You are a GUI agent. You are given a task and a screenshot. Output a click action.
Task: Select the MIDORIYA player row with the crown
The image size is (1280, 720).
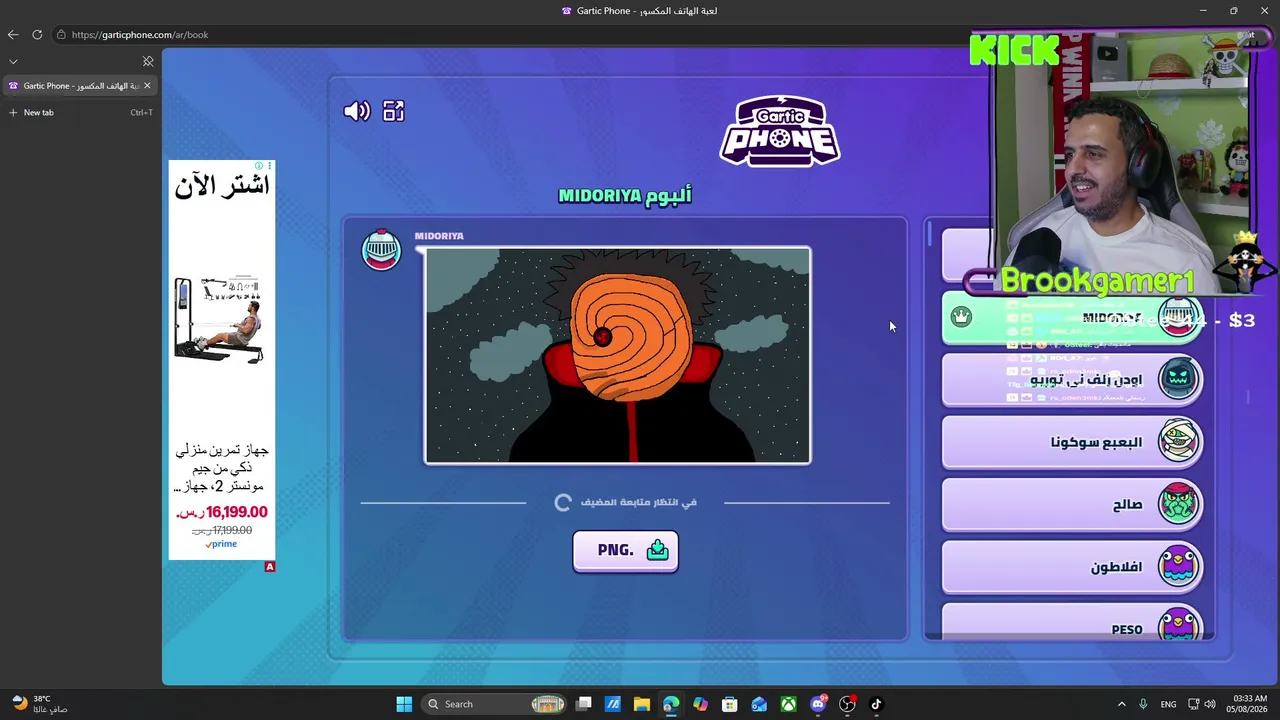point(1072,318)
